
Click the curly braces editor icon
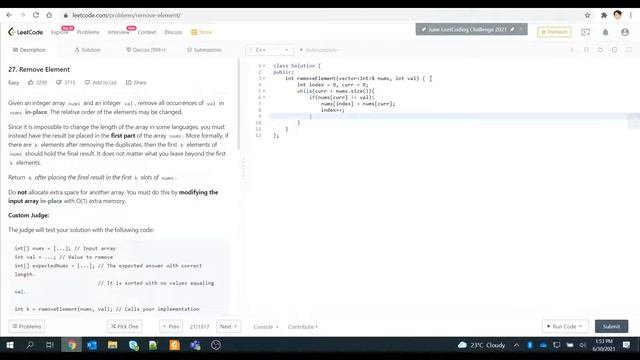586,50
